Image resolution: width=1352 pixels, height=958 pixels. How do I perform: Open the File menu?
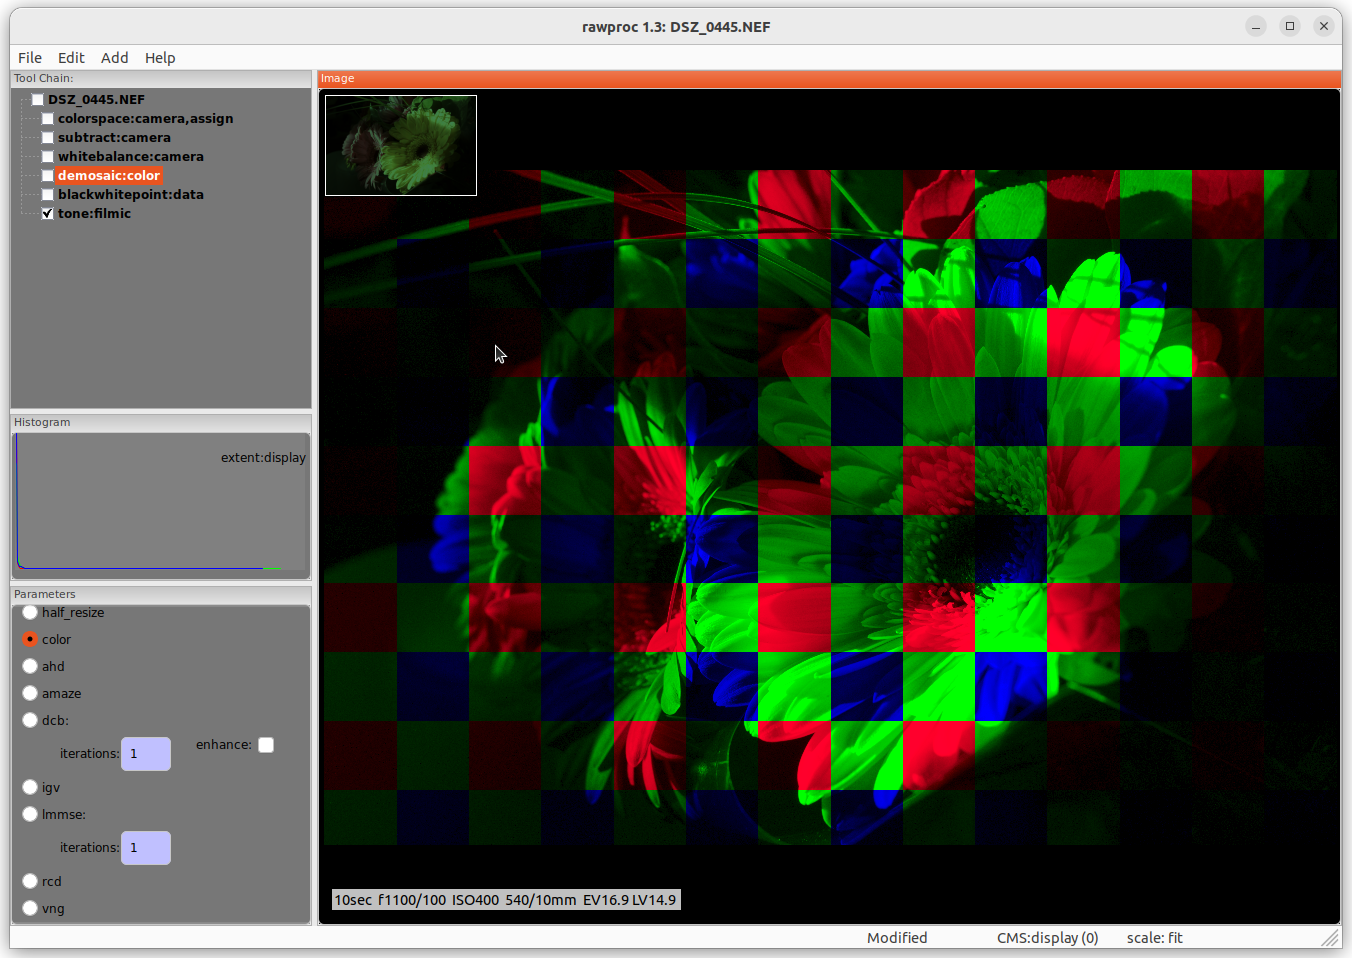[x=30, y=58]
